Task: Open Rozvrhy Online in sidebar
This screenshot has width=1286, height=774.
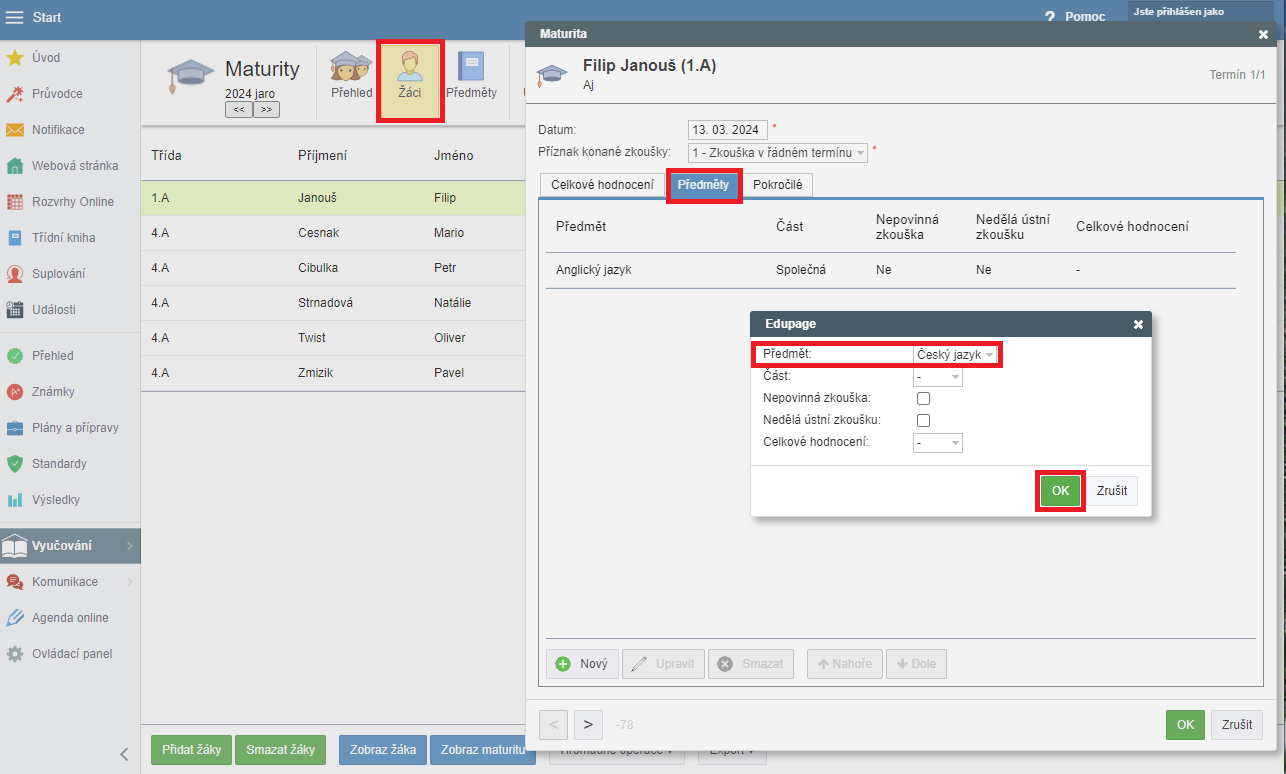Action: (x=72, y=202)
